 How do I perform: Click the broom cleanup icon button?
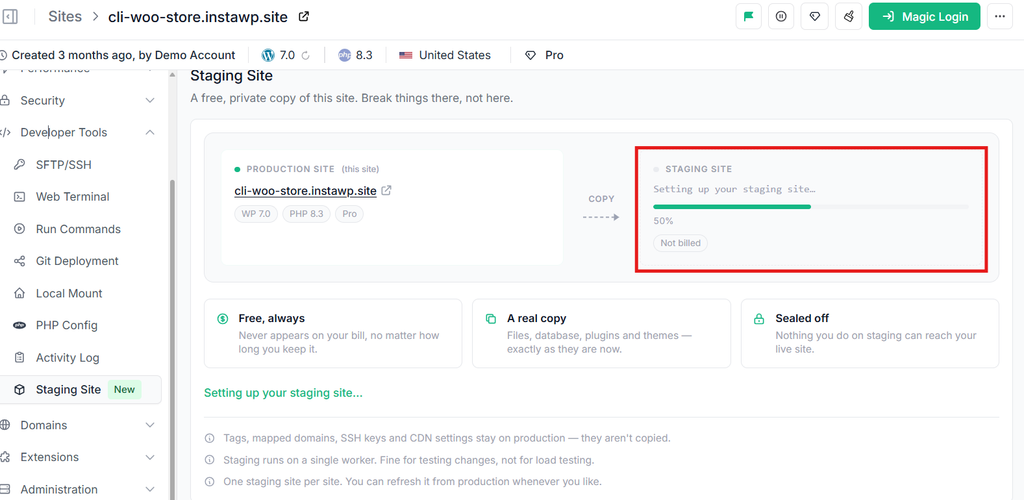(848, 16)
